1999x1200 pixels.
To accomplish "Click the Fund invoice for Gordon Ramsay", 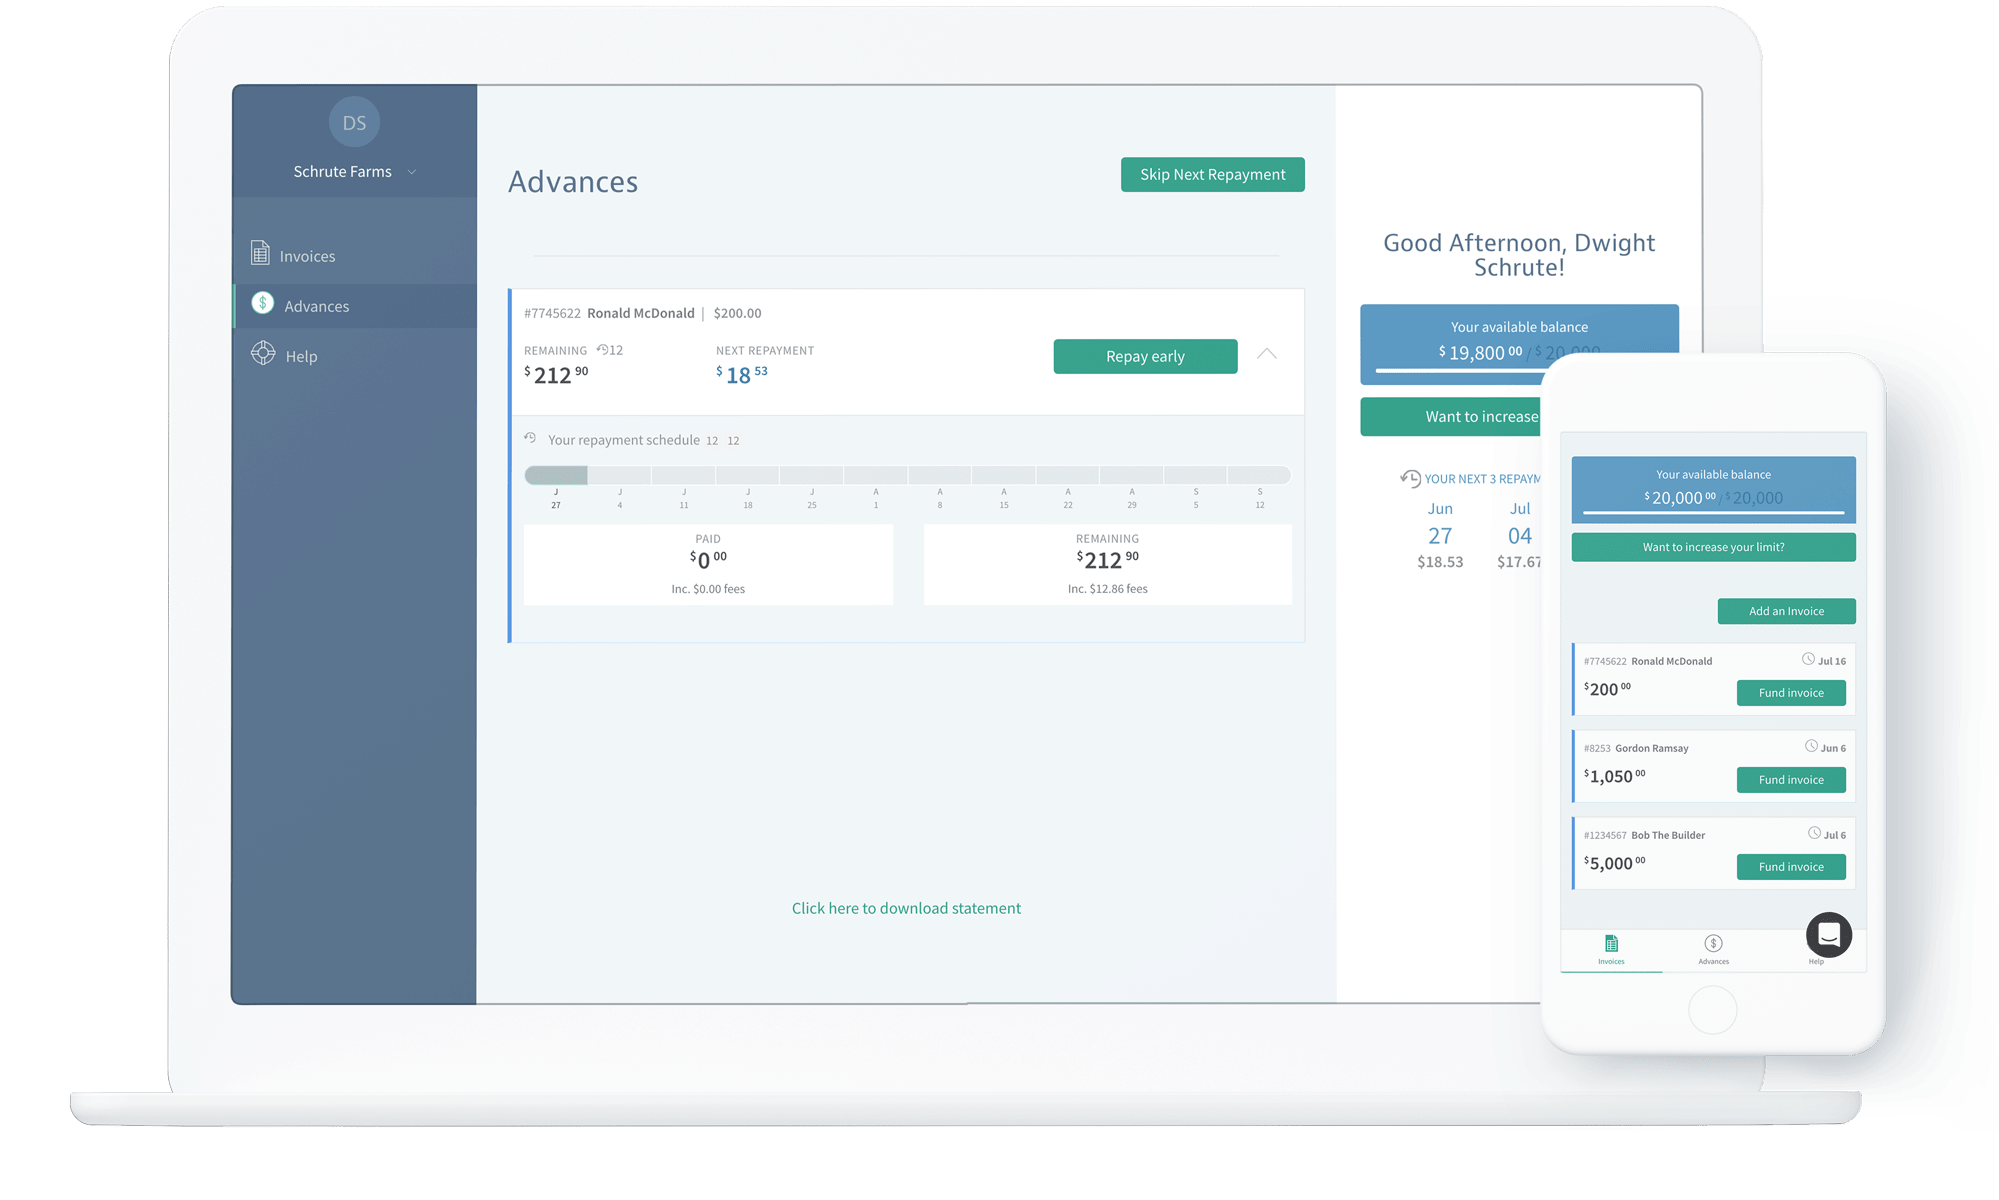I will pos(1789,779).
